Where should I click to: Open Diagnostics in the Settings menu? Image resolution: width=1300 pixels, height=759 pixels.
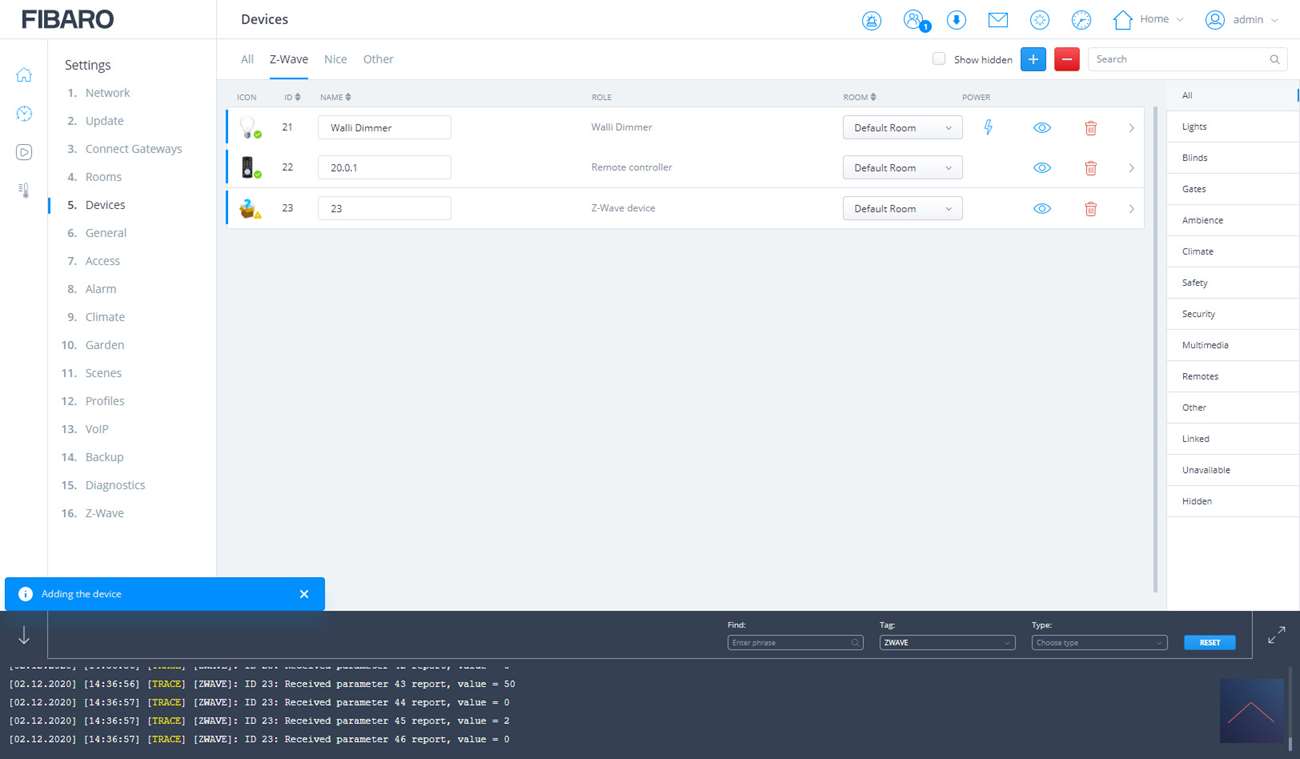tap(115, 485)
